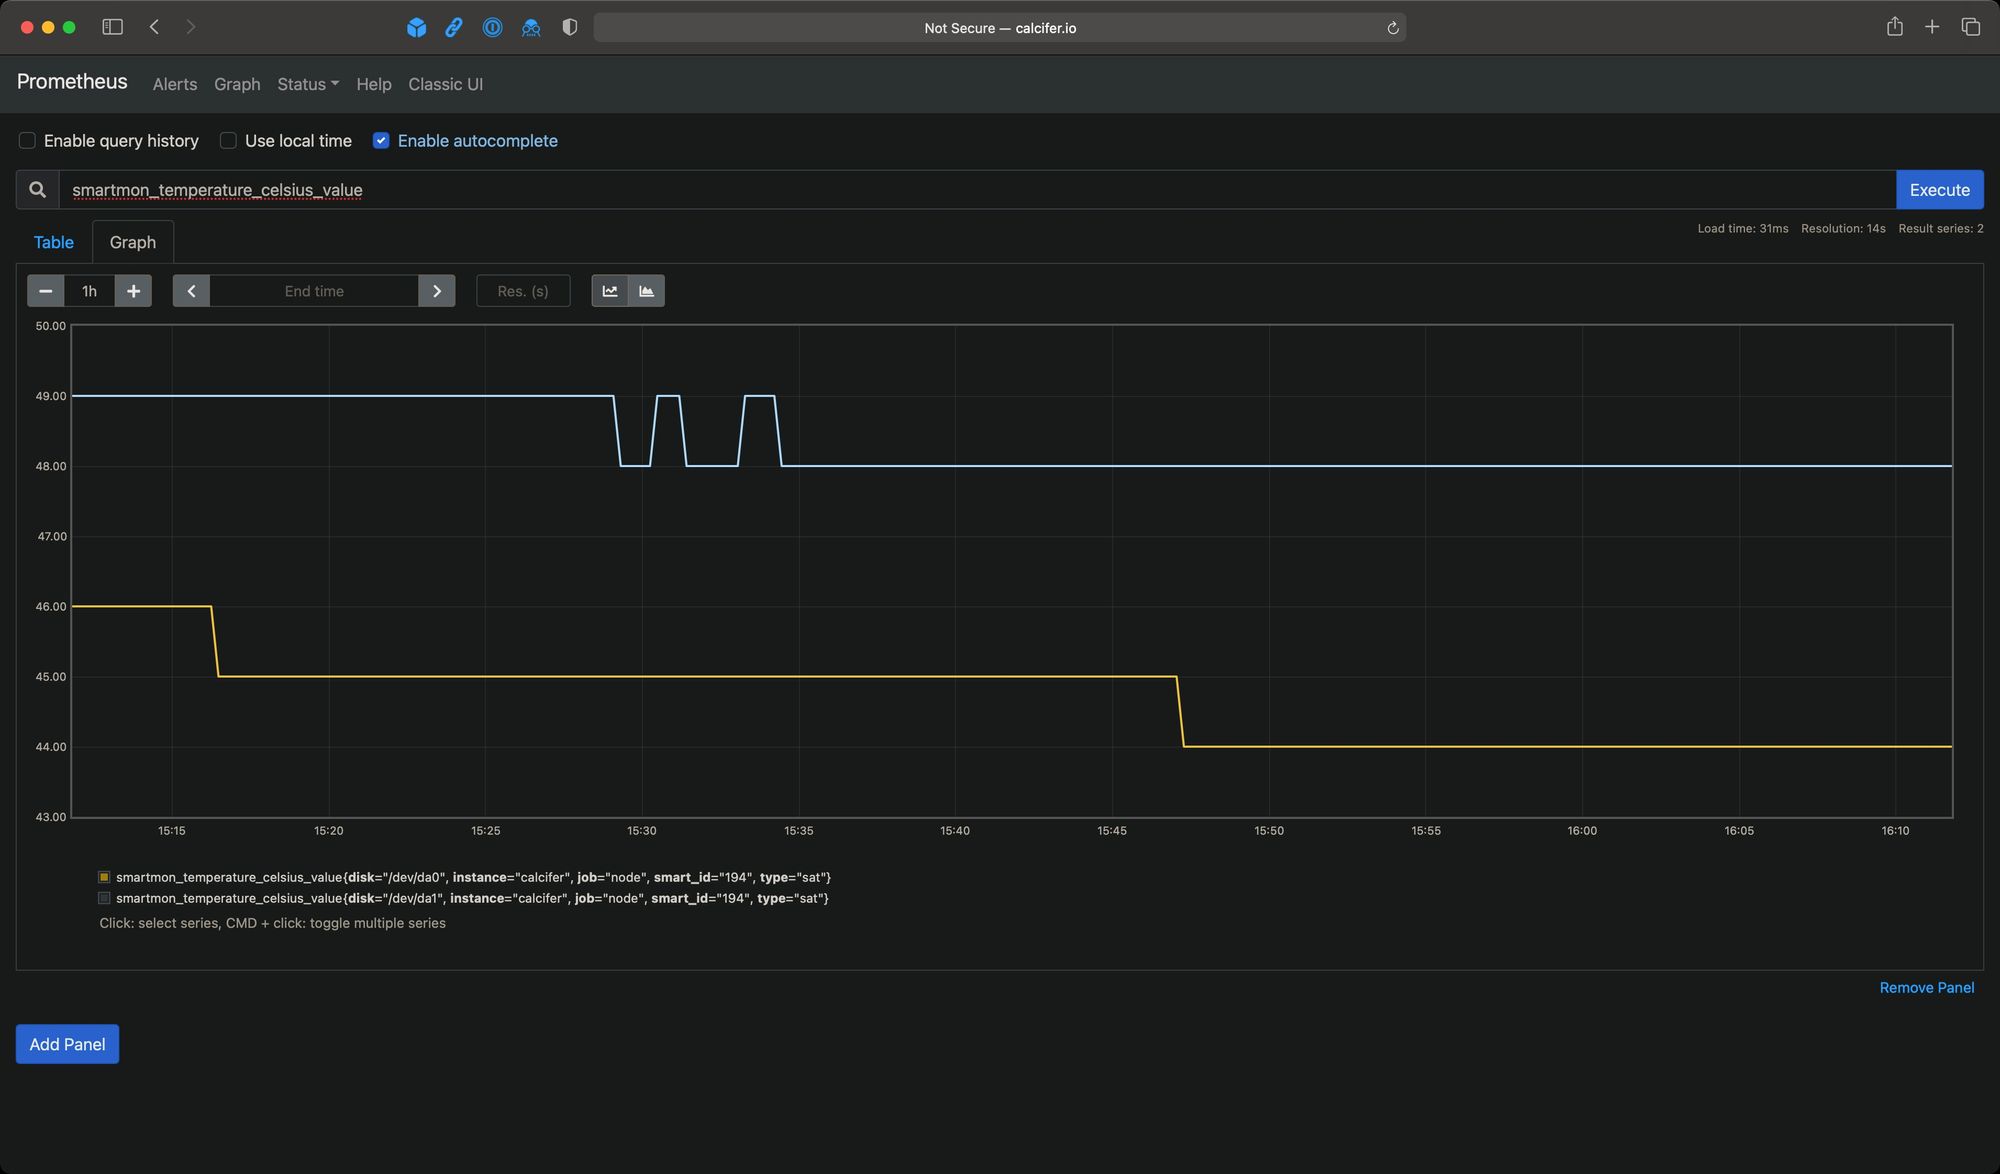Screen dimensions: 2000x1174
Task: Check the Use local time option
Action: [x=228, y=141]
